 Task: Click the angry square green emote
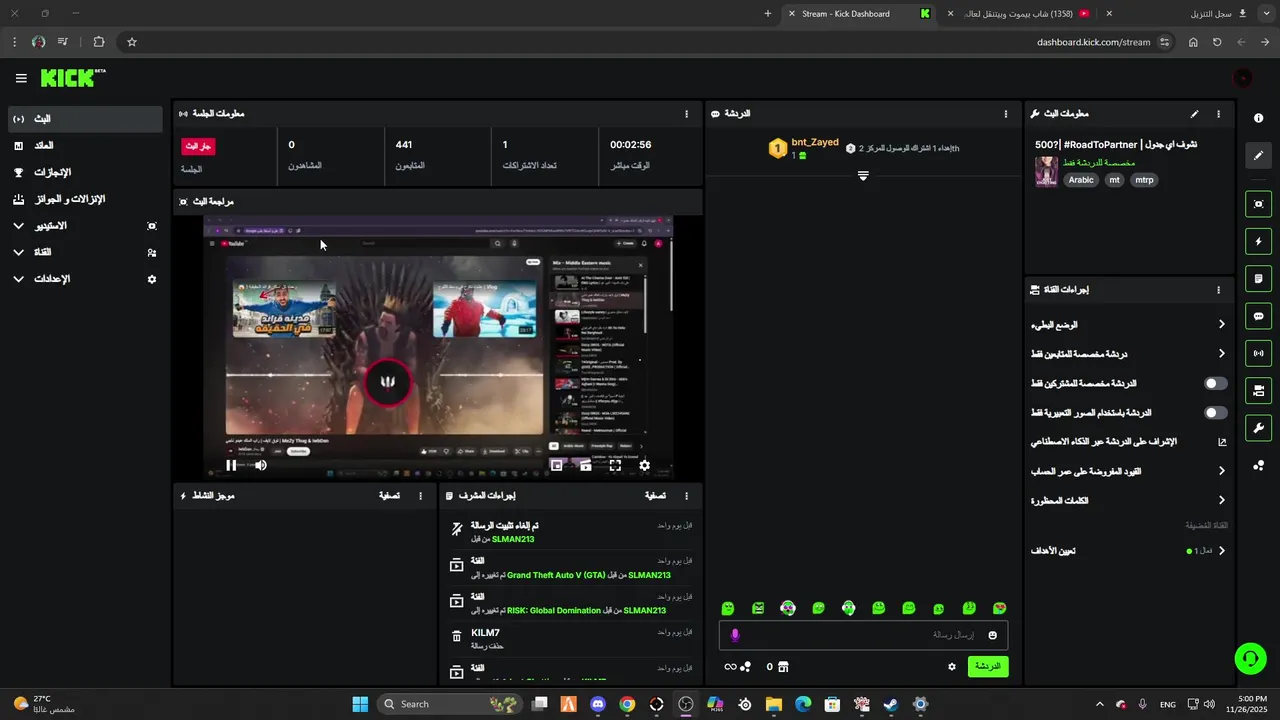click(x=758, y=608)
